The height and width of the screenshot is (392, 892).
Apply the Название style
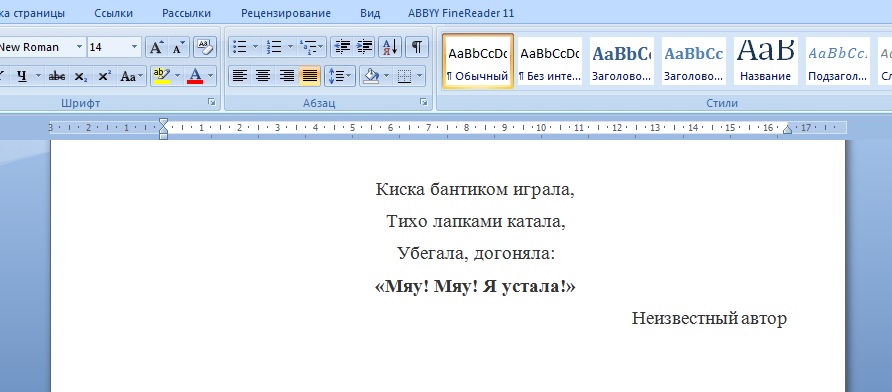(x=766, y=61)
